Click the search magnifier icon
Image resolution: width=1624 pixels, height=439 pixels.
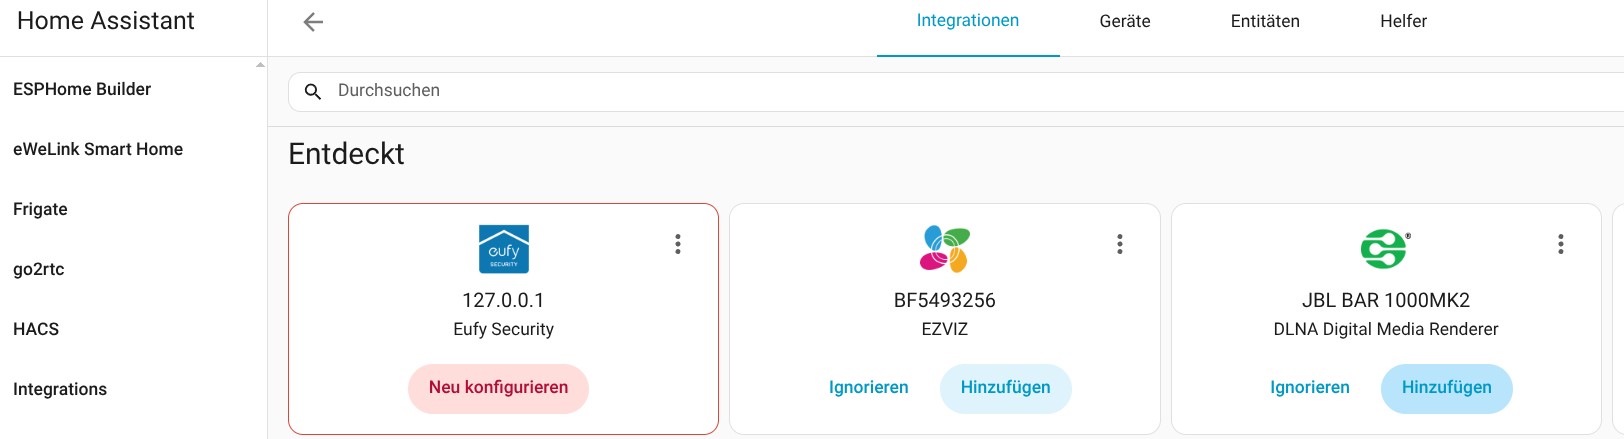point(313,91)
